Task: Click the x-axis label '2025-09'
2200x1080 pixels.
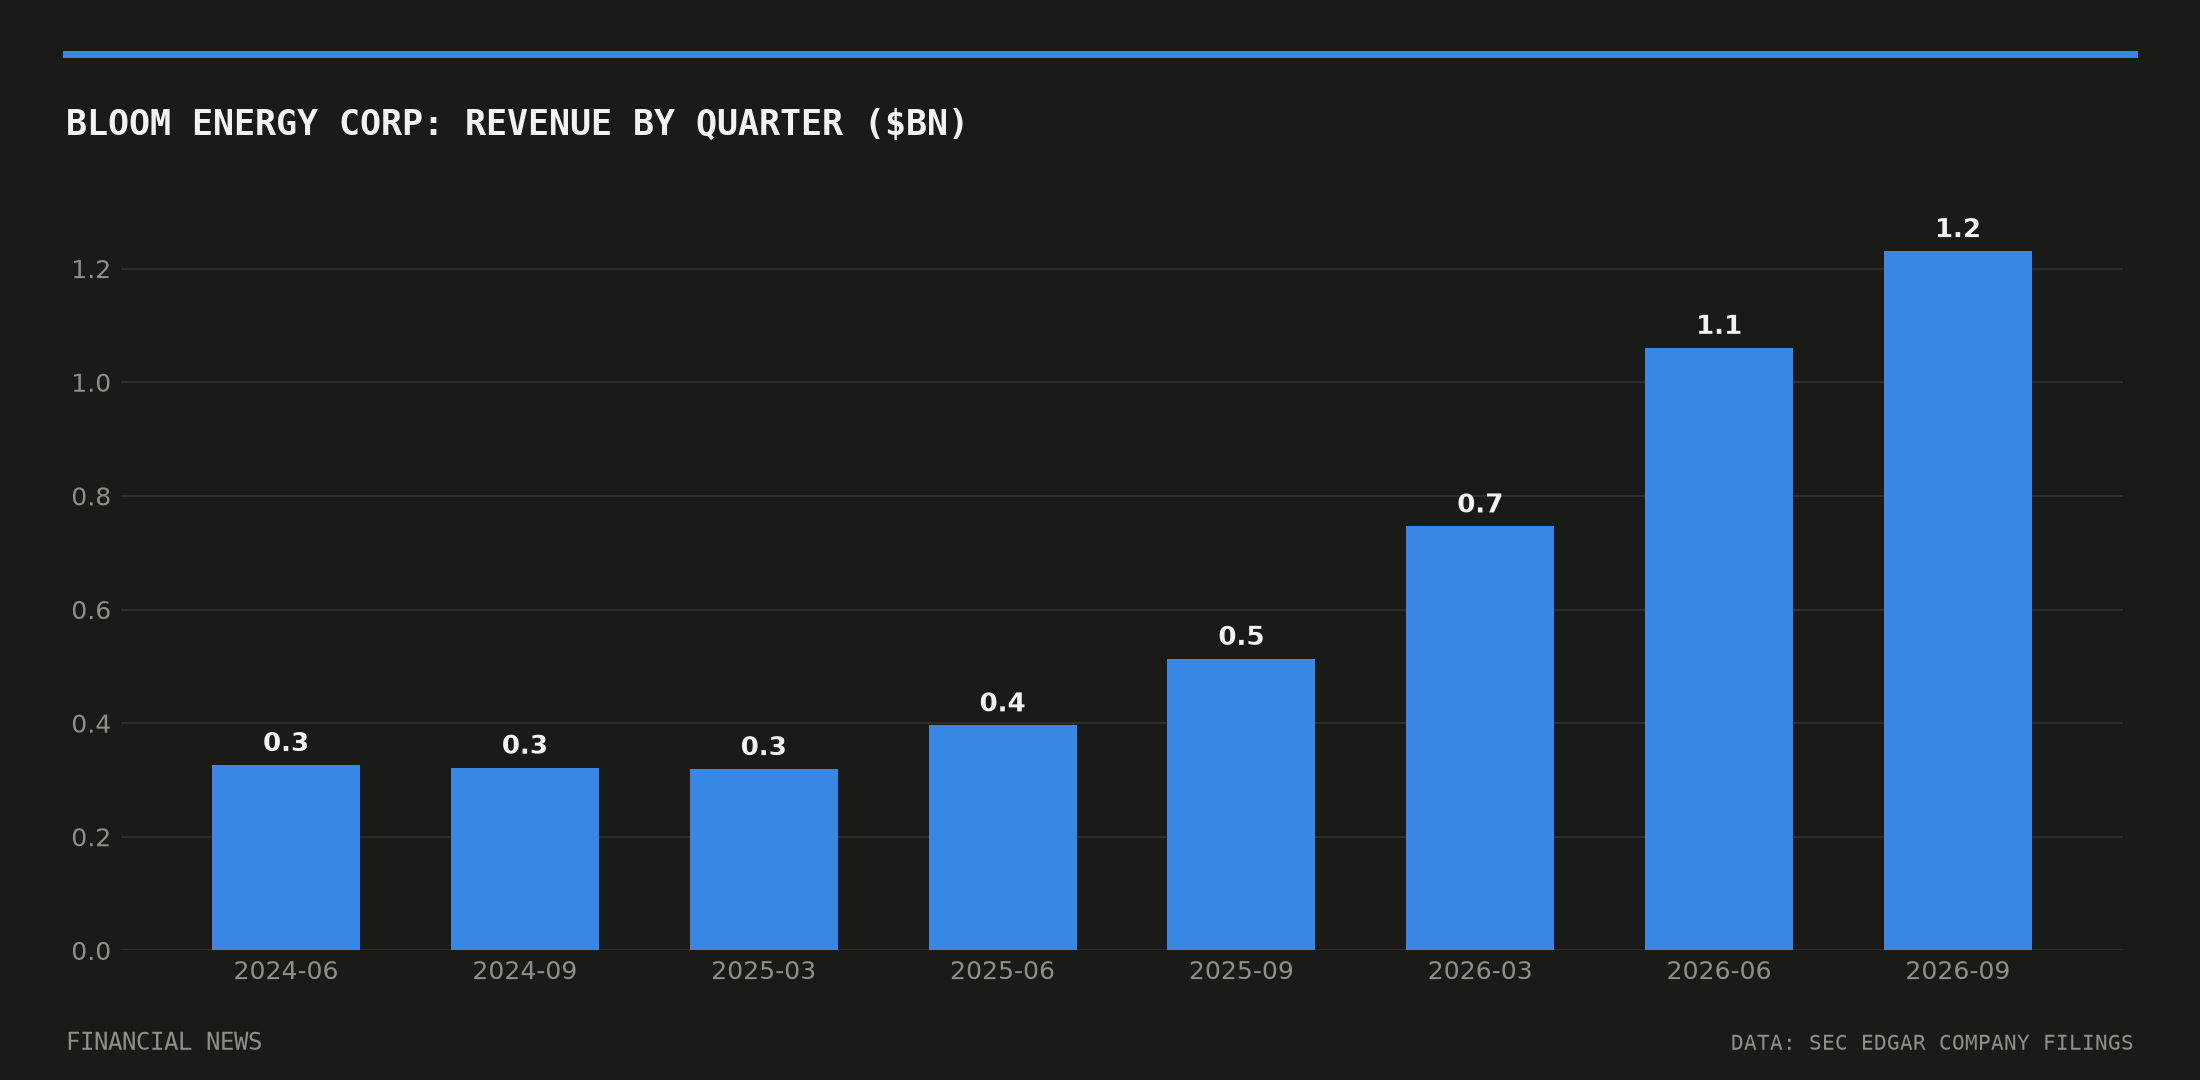Action: point(1241,971)
